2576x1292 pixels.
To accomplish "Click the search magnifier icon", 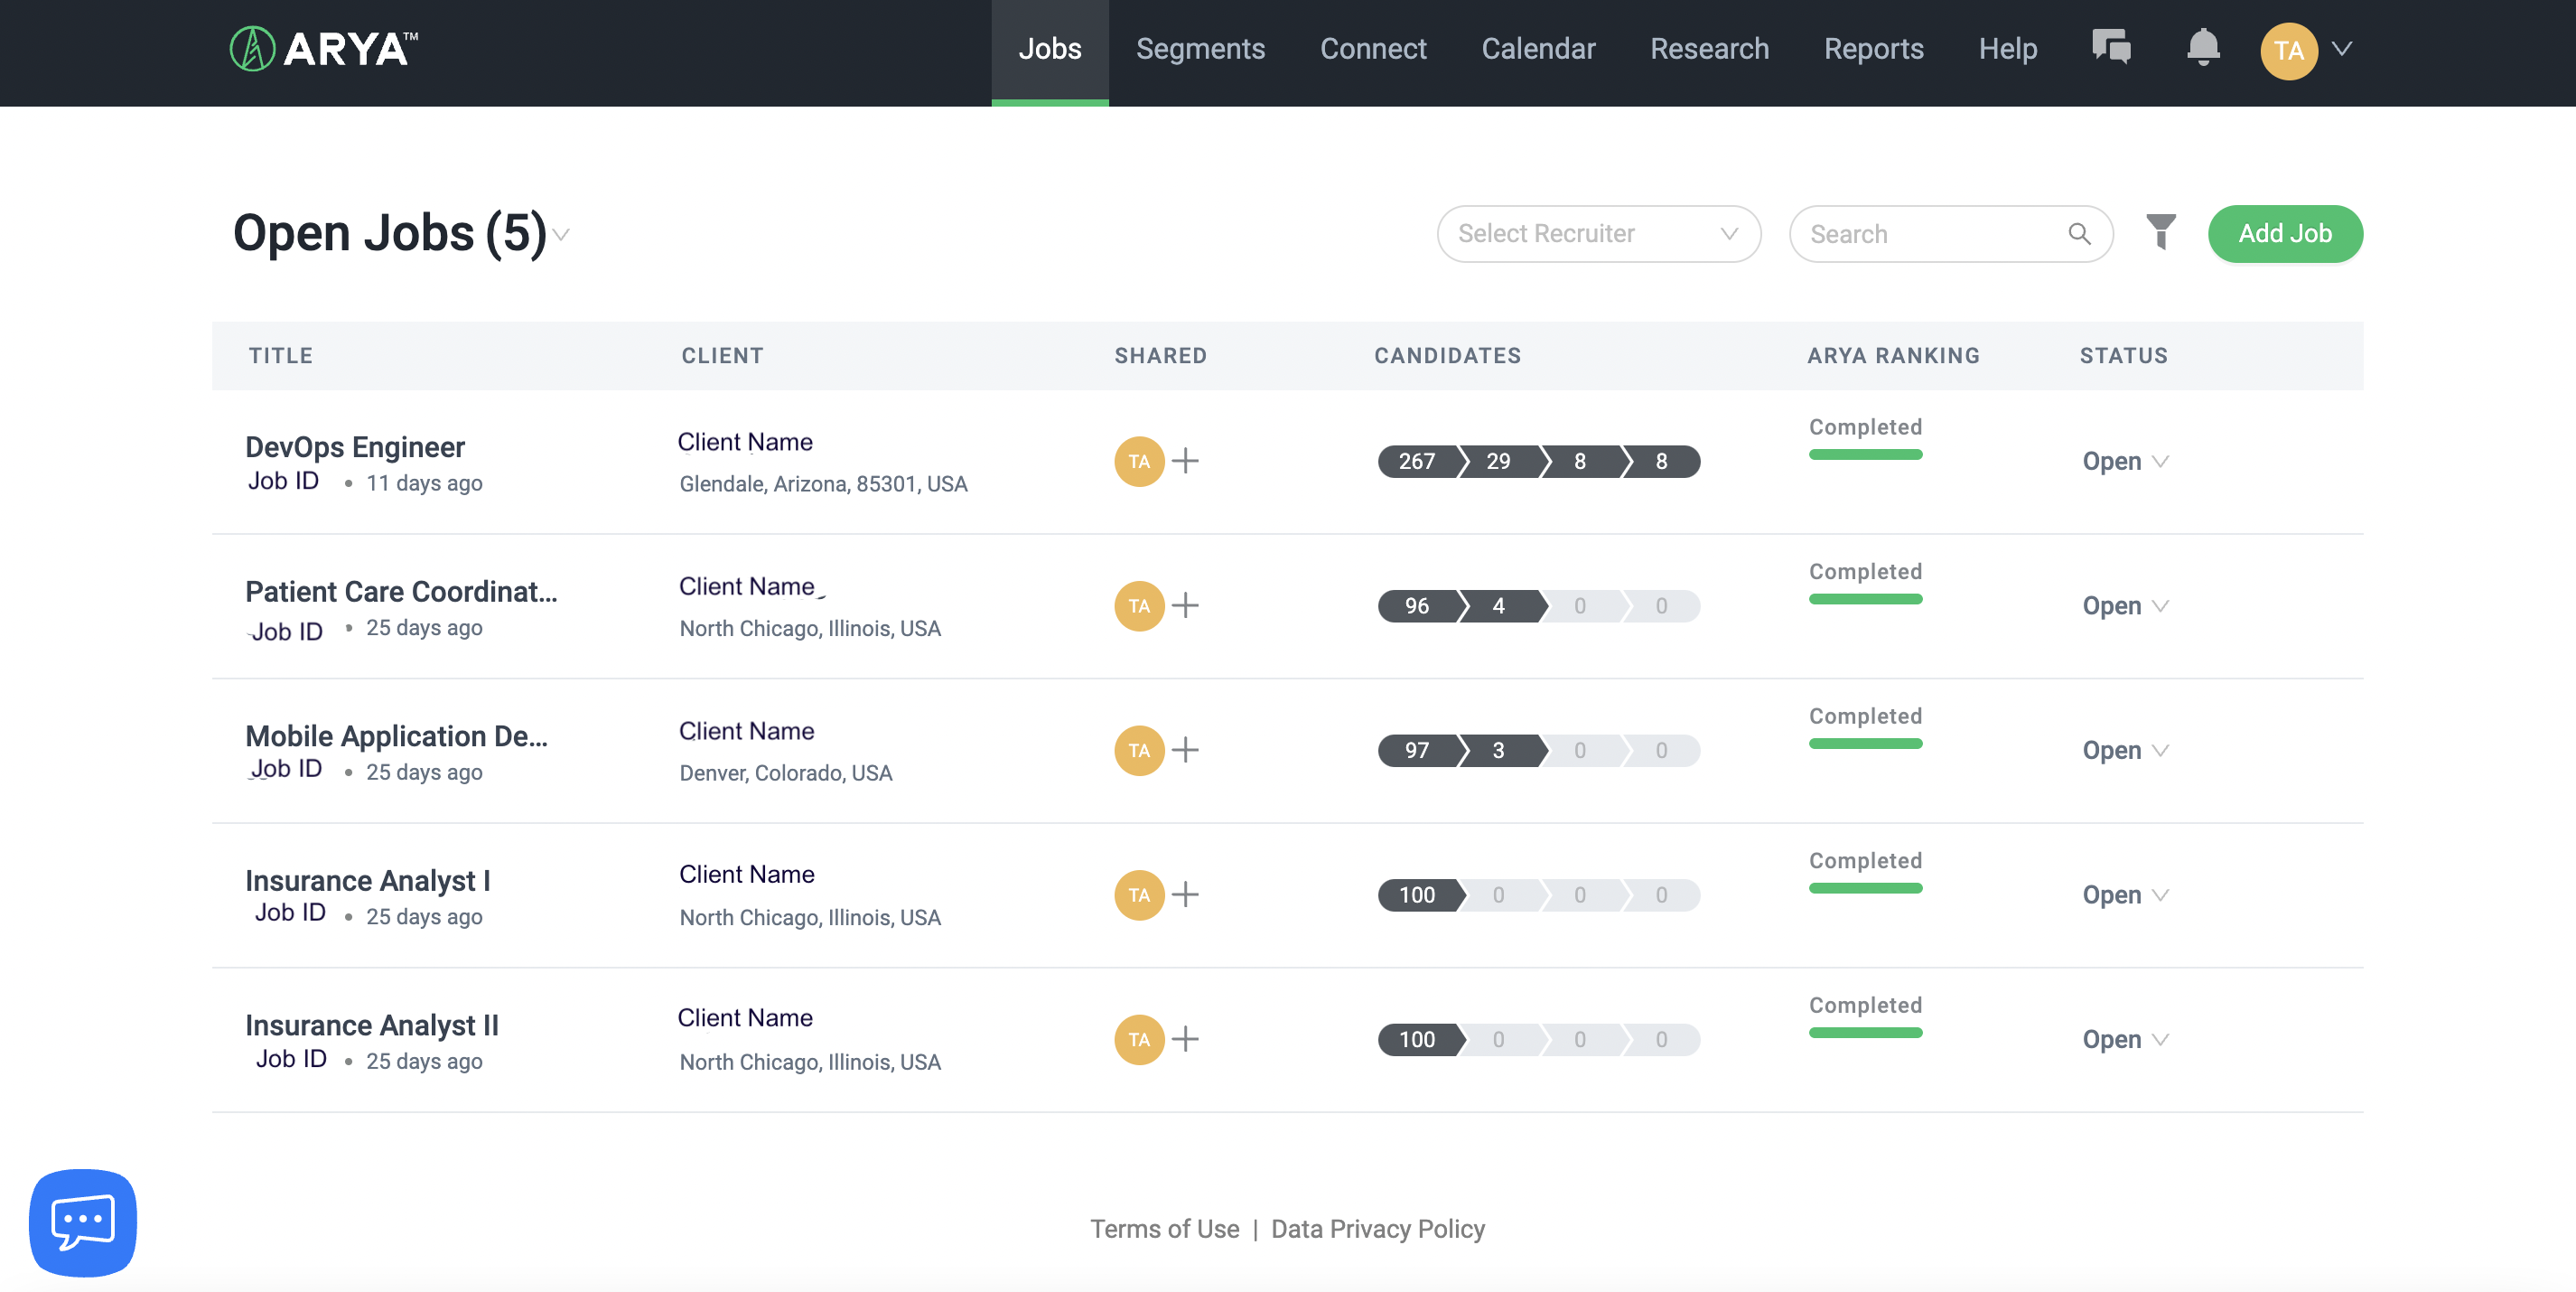I will click(2079, 234).
